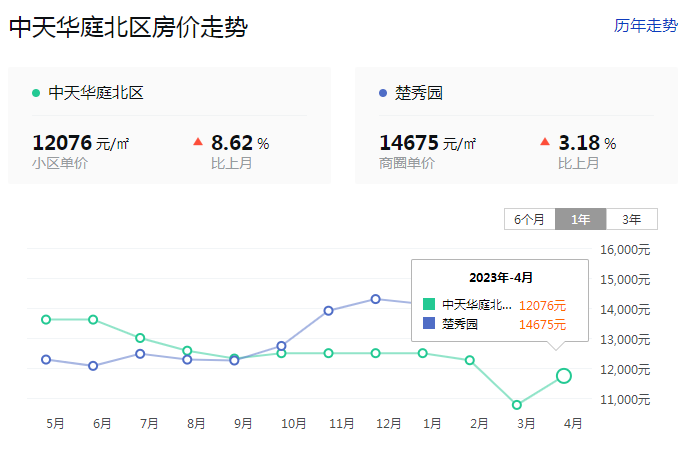Select the blue June data point
The image size is (695, 452).
pyautogui.click(x=93, y=366)
